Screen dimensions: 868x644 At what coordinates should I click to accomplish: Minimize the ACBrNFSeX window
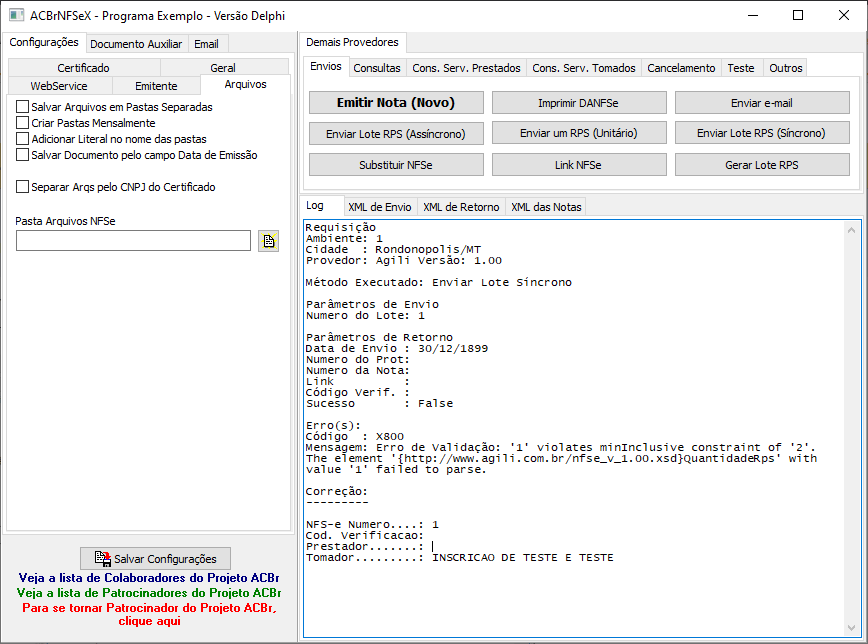tap(753, 15)
